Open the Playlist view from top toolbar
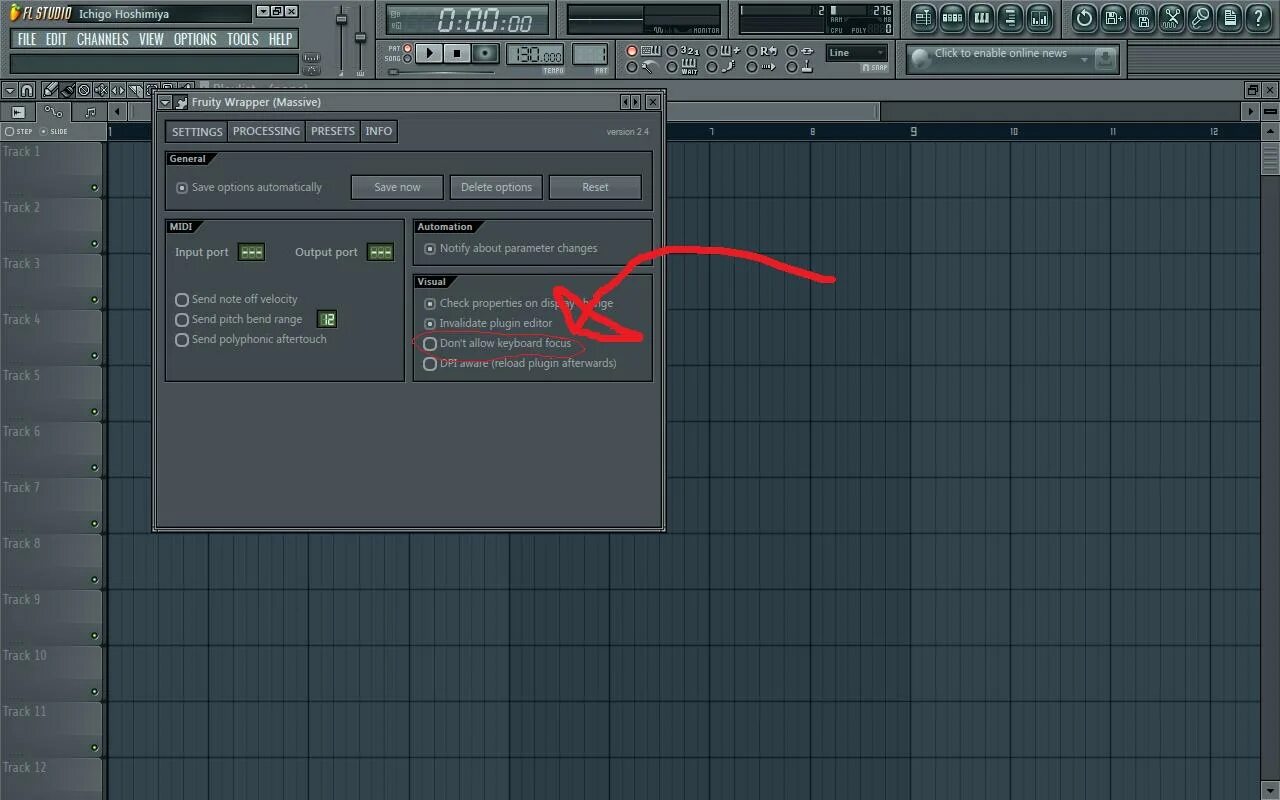 coord(921,18)
